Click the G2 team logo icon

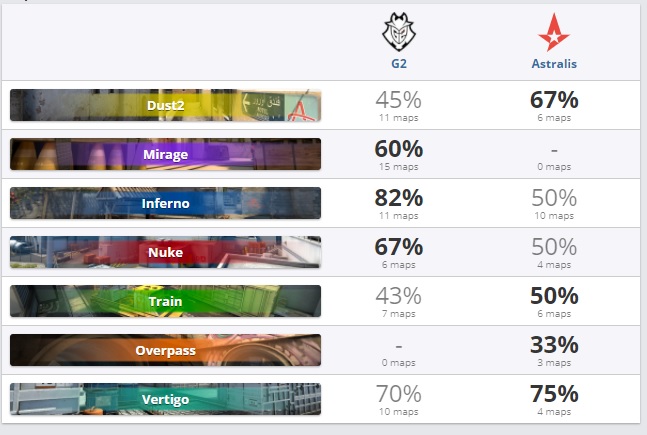398,35
